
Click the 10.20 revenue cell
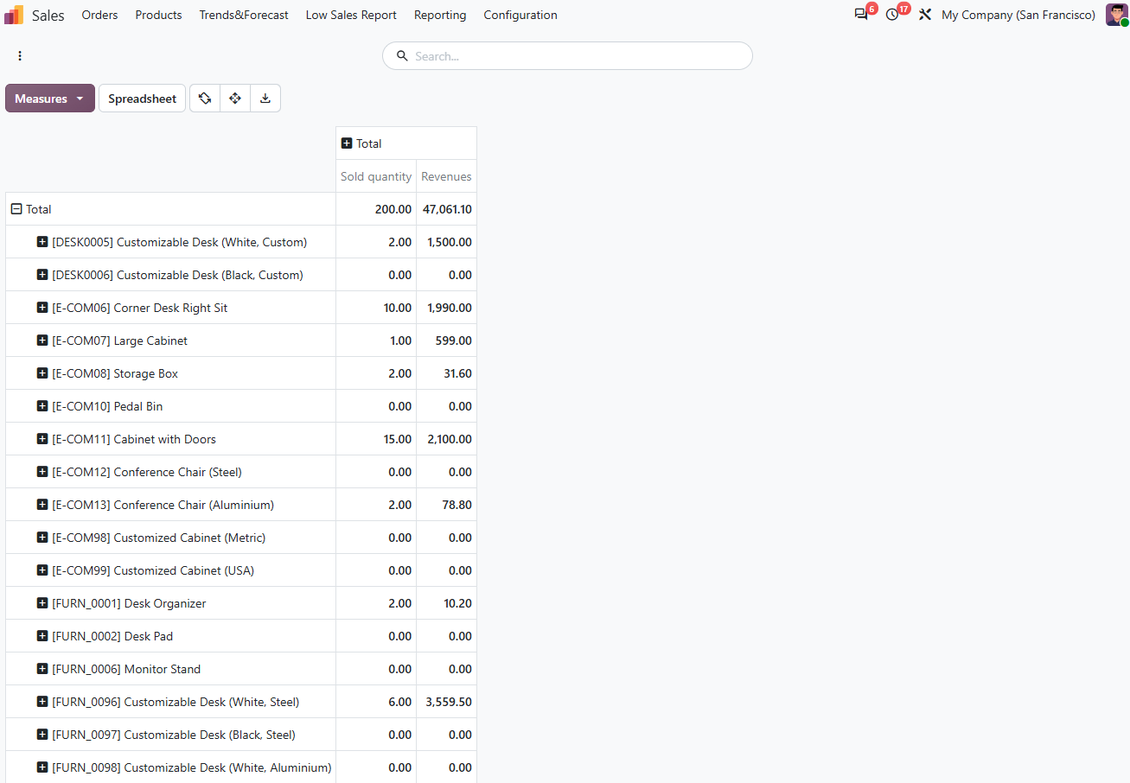pyautogui.click(x=446, y=603)
